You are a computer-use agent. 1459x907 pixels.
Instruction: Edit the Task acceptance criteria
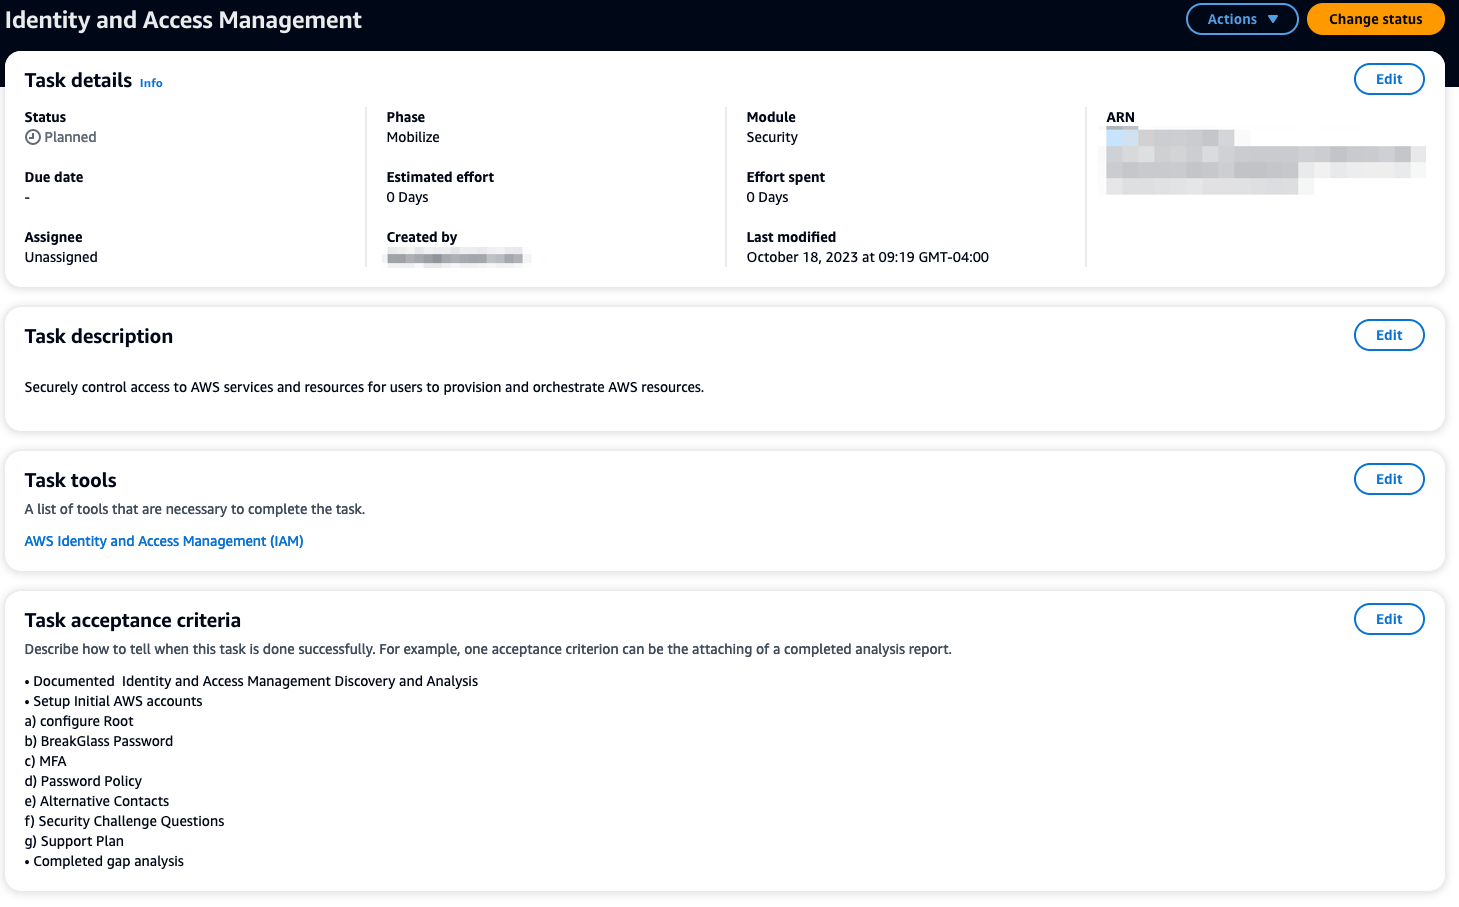(x=1389, y=619)
